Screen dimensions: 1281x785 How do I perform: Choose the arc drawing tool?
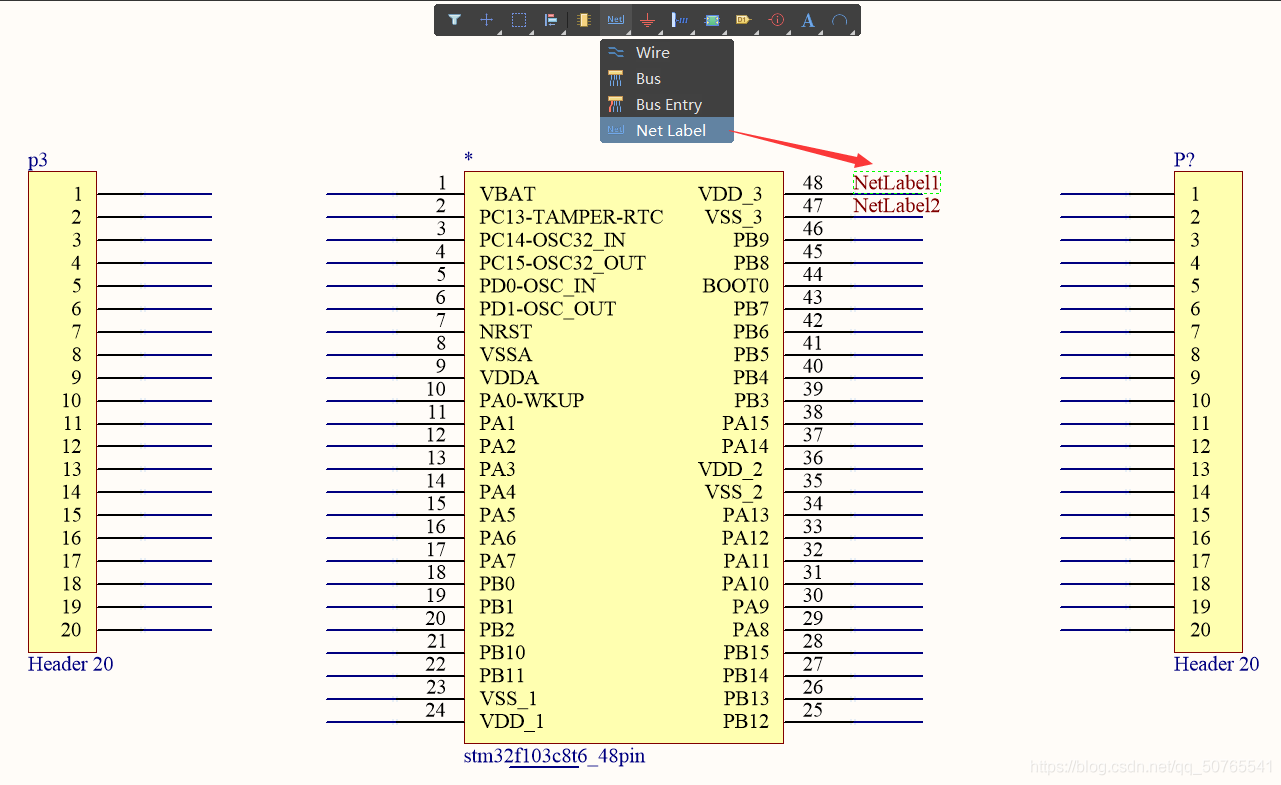pyautogui.click(x=840, y=19)
